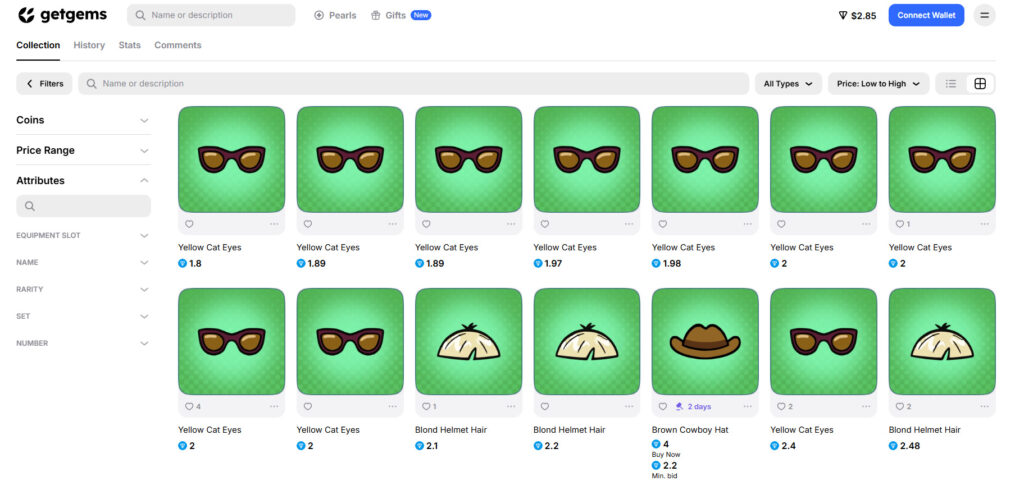Click the Attributes search magnifier icon
Viewport: 1024px width, 490px height.
29,206
